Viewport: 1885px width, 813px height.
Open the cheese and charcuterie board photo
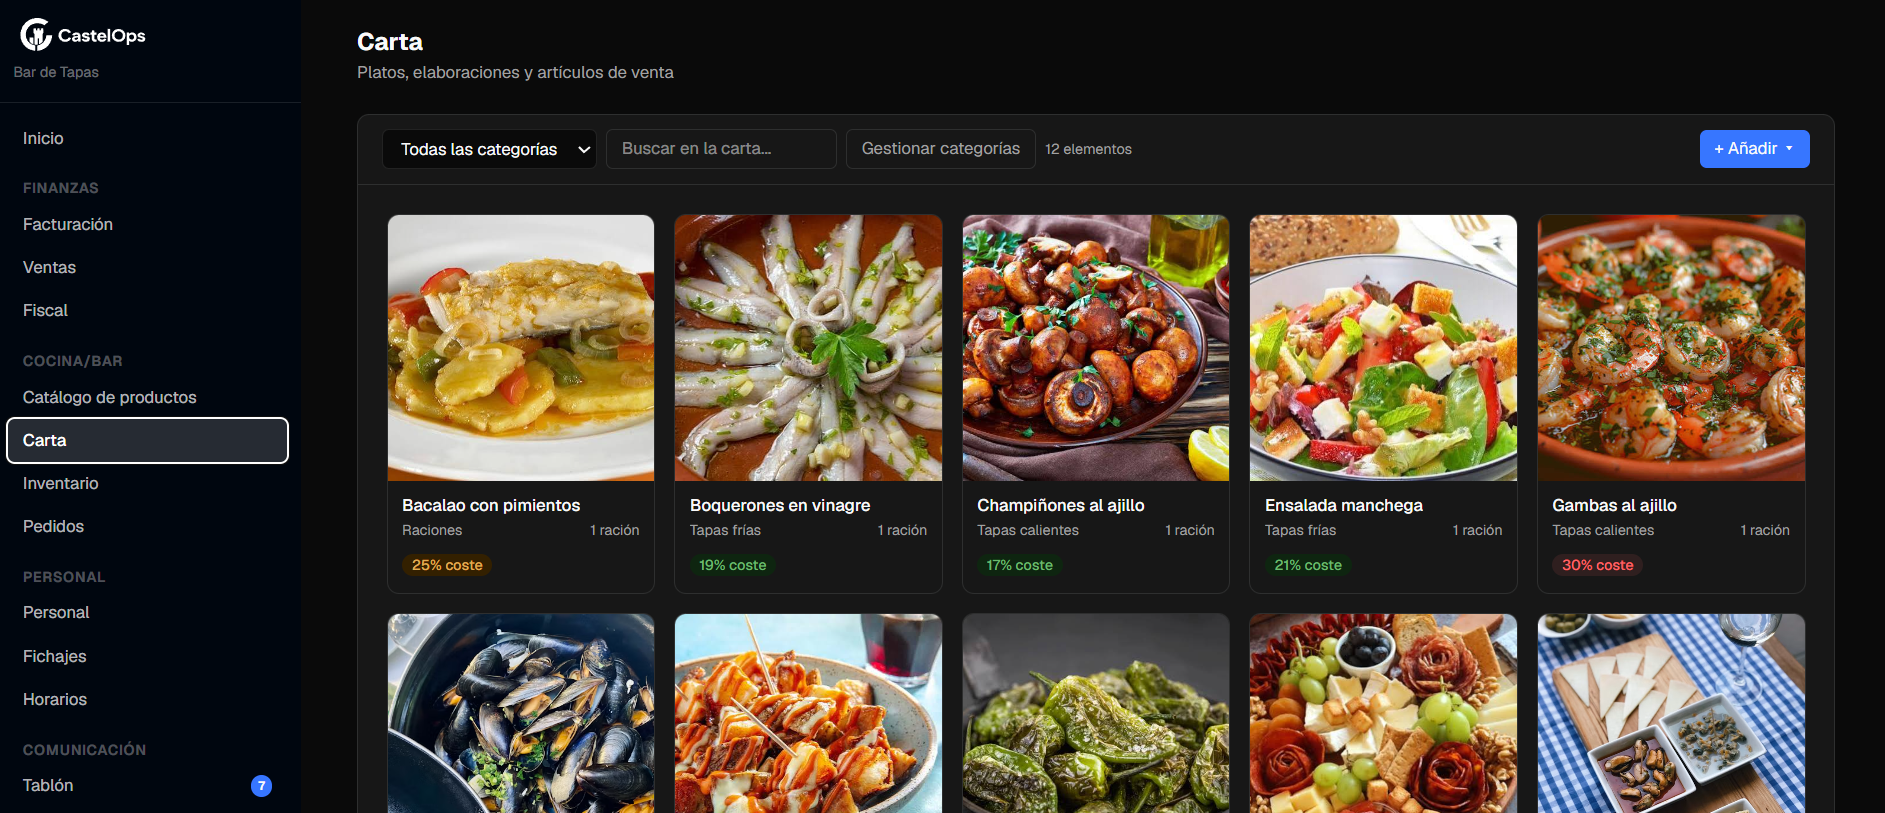pyautogui.click(x=1383, y=714)
